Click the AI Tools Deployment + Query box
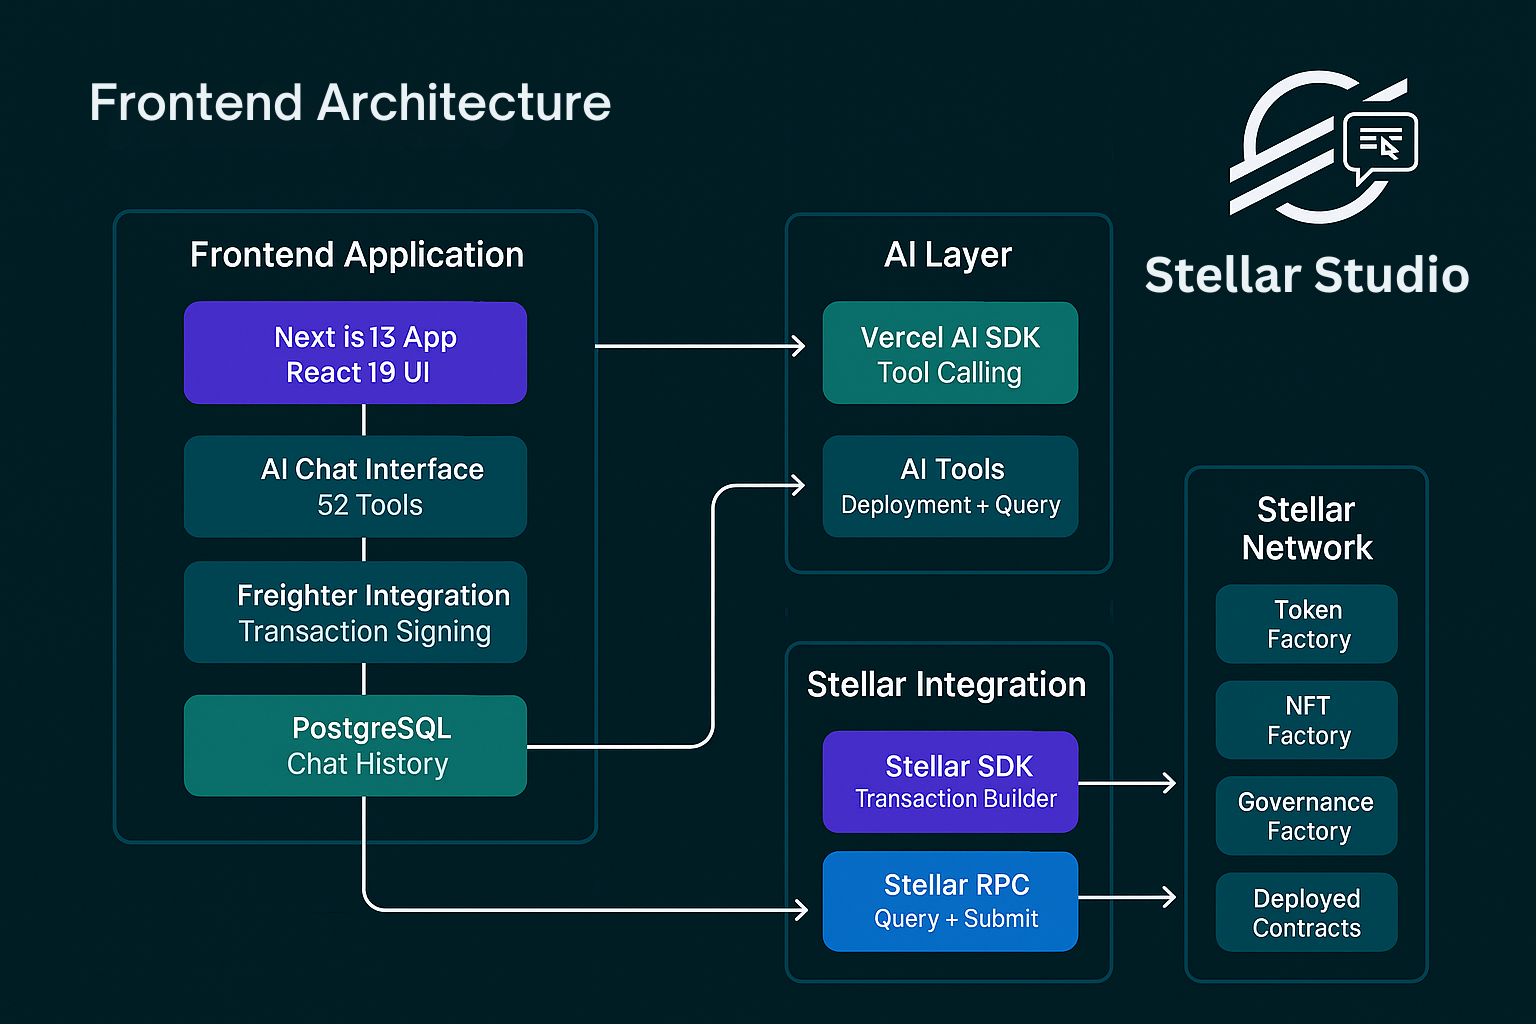 pyautogui.click(x=950, y=487)
